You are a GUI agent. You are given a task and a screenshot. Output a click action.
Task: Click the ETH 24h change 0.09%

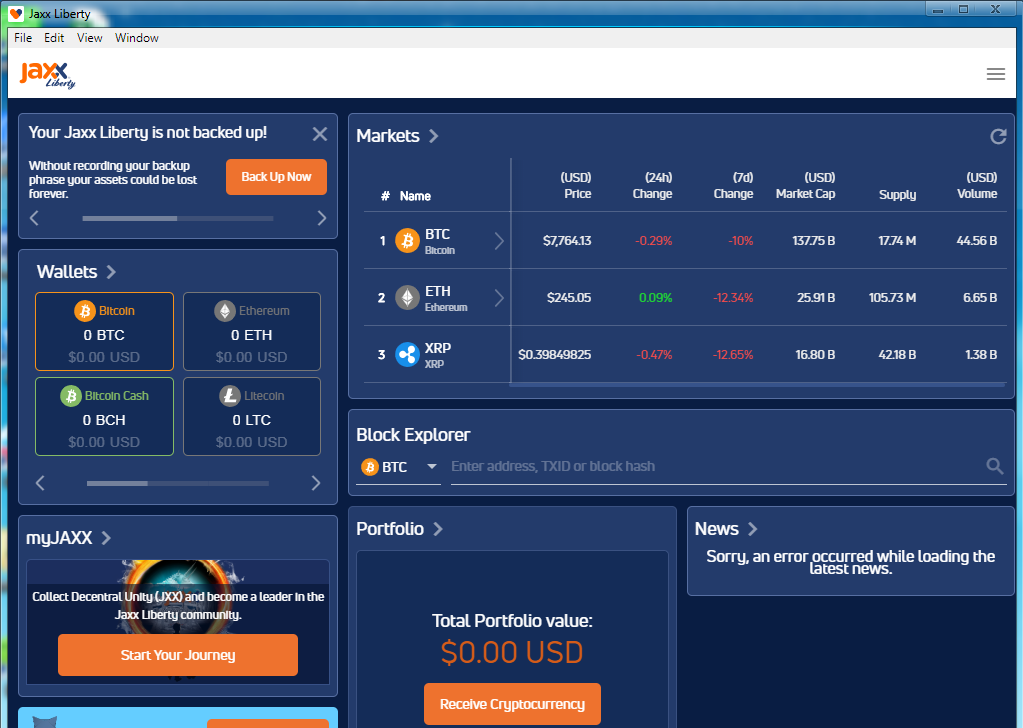pyautogui.click(x=656, y=298)
